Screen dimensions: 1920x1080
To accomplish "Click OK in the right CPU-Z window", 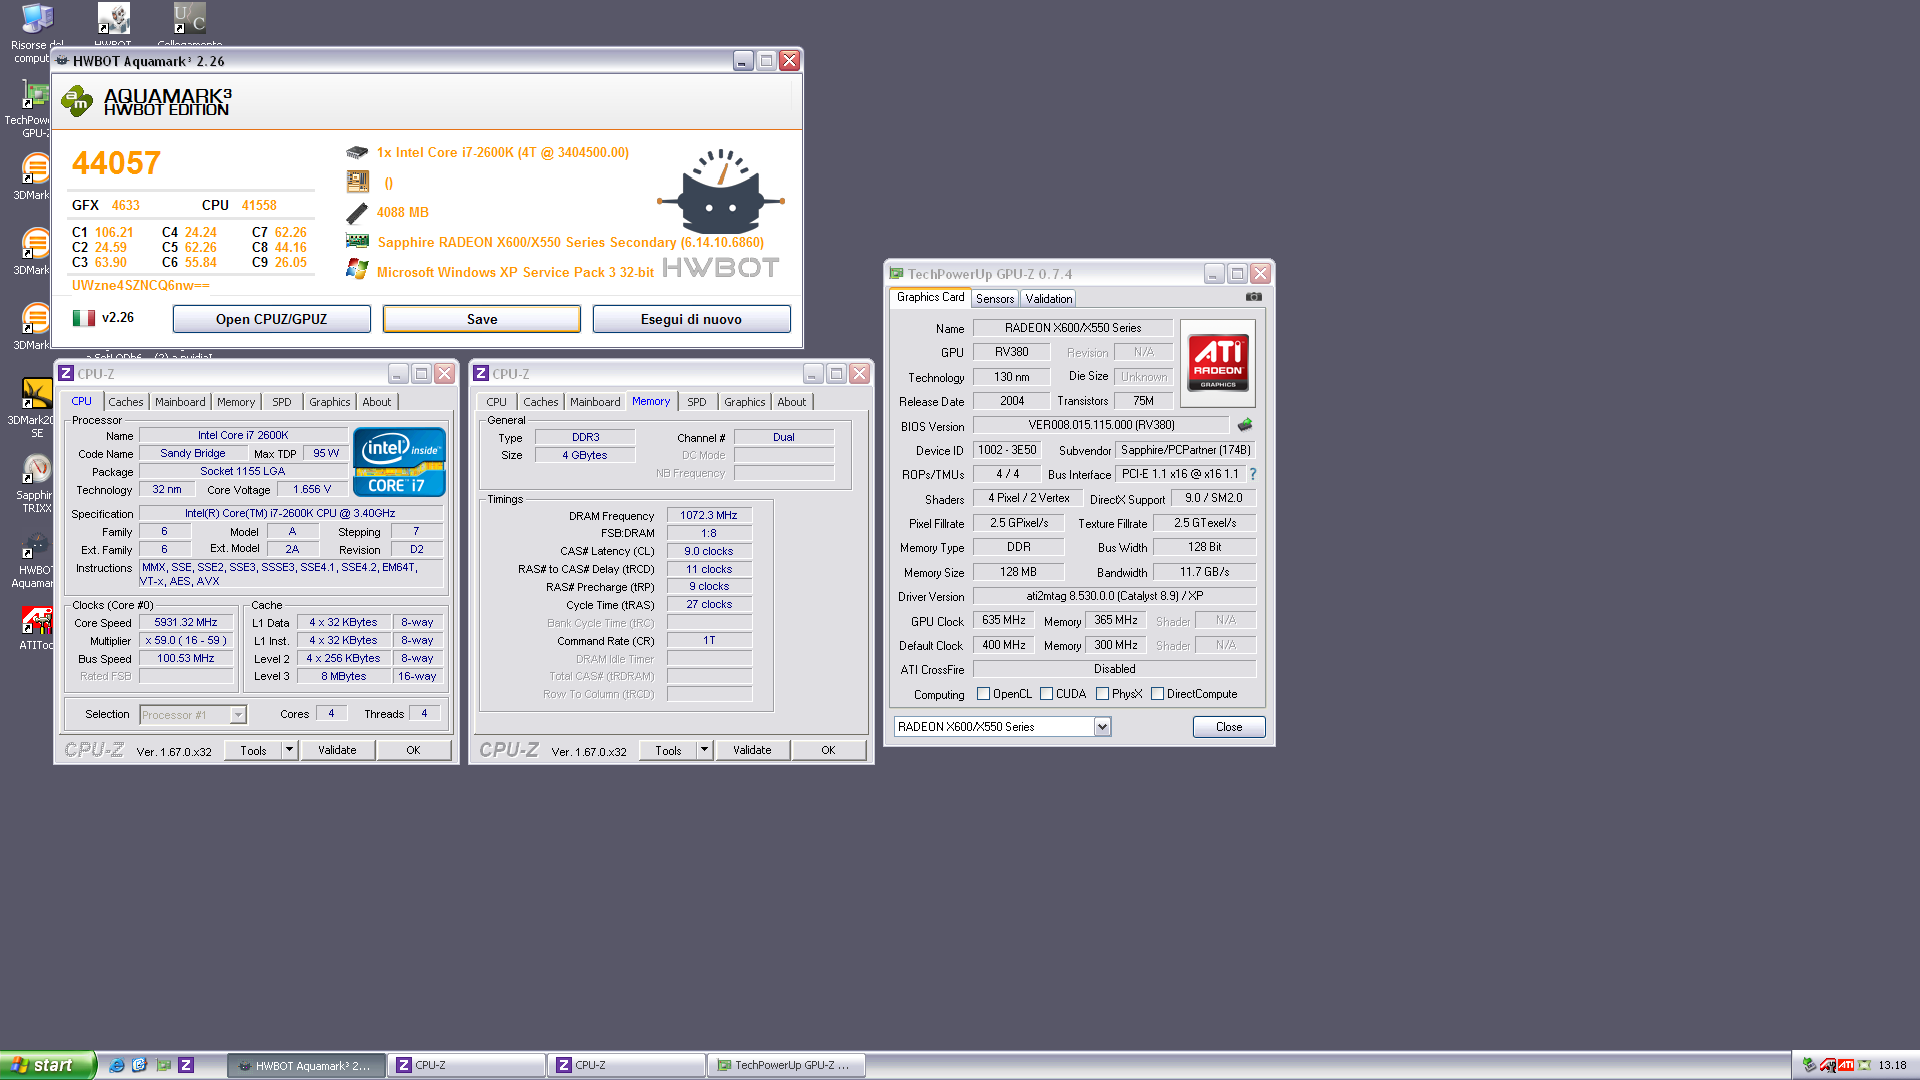I will [828, 750].
